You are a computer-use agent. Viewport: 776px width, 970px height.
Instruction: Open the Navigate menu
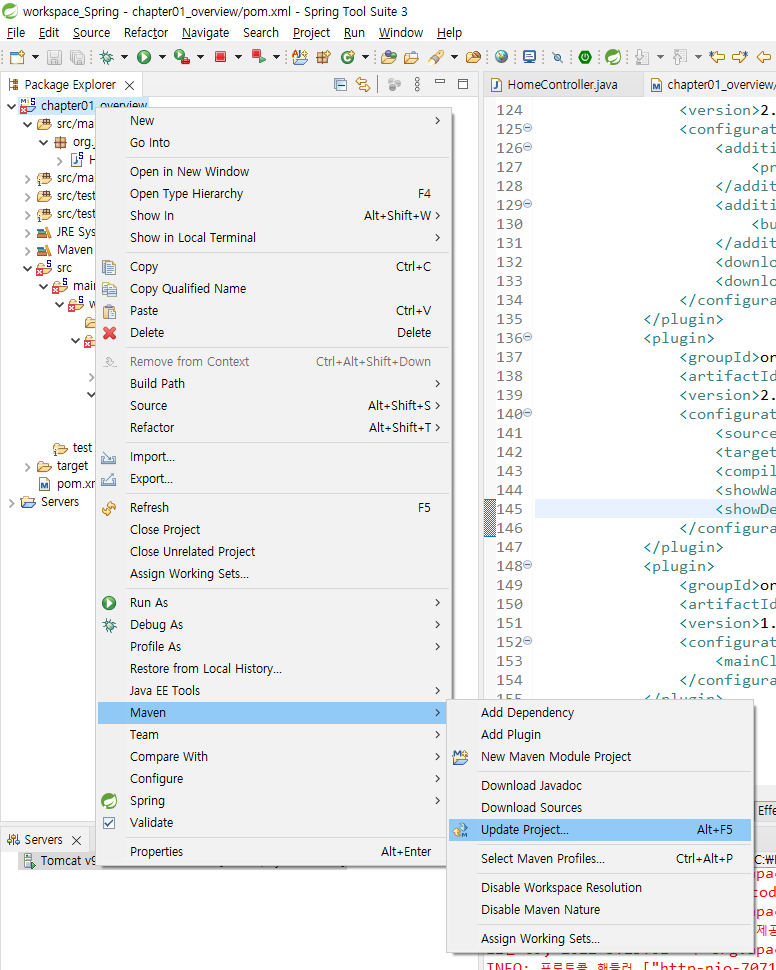point(205,33)
